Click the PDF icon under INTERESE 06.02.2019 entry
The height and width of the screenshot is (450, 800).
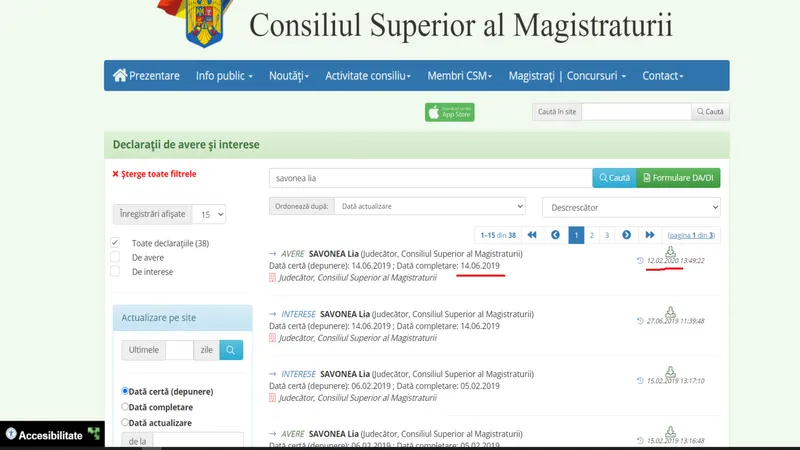click(272, 398)
